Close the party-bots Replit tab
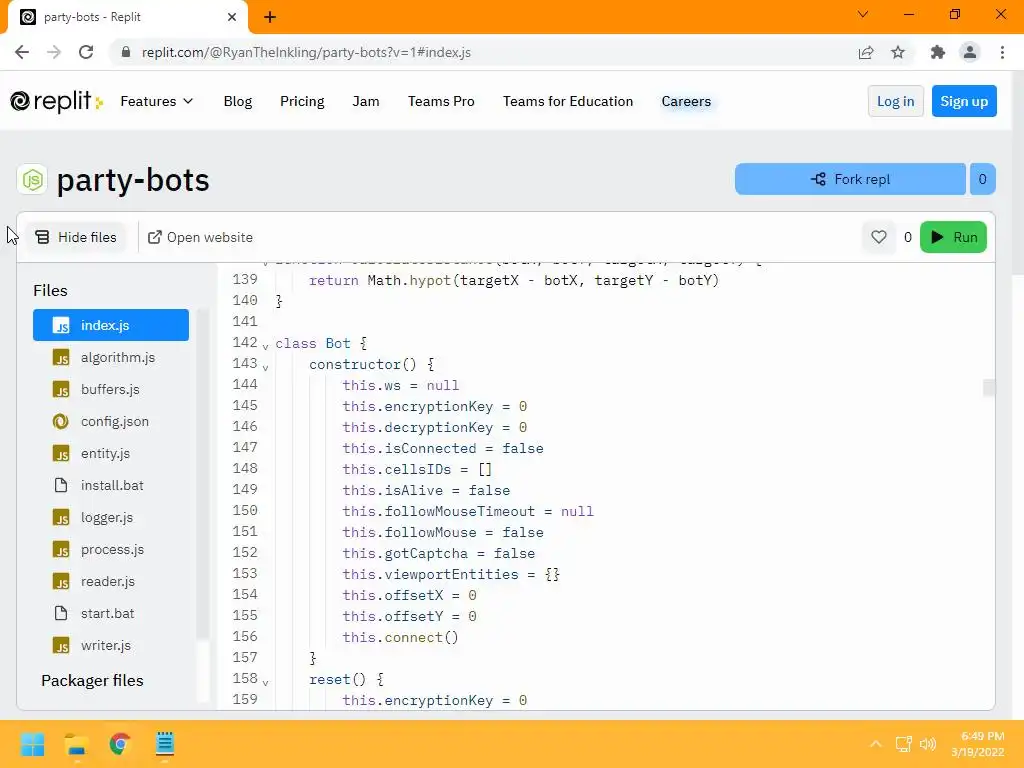This screenshot has height=768, width=1024. [232, 17]
